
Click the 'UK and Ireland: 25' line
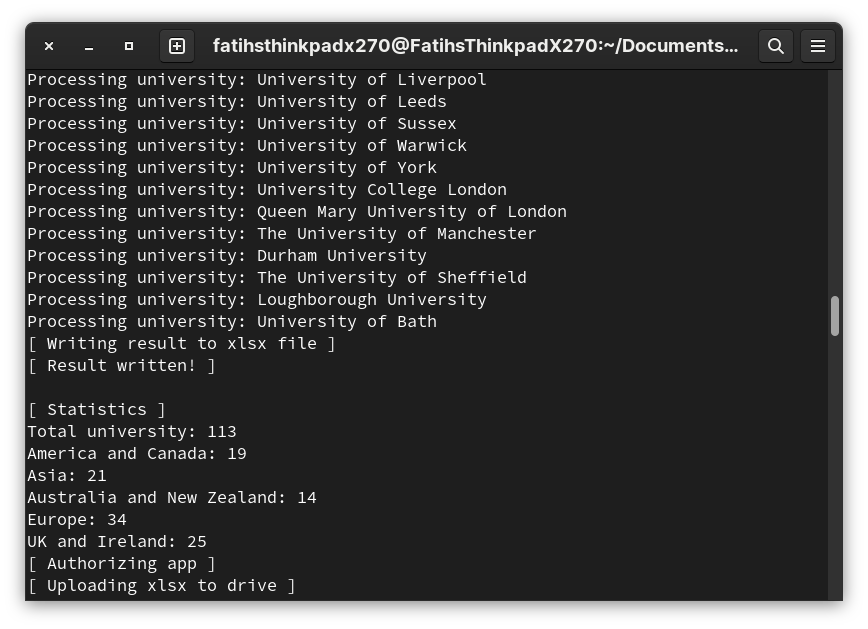pyautogui.click(x=117, y=542)
